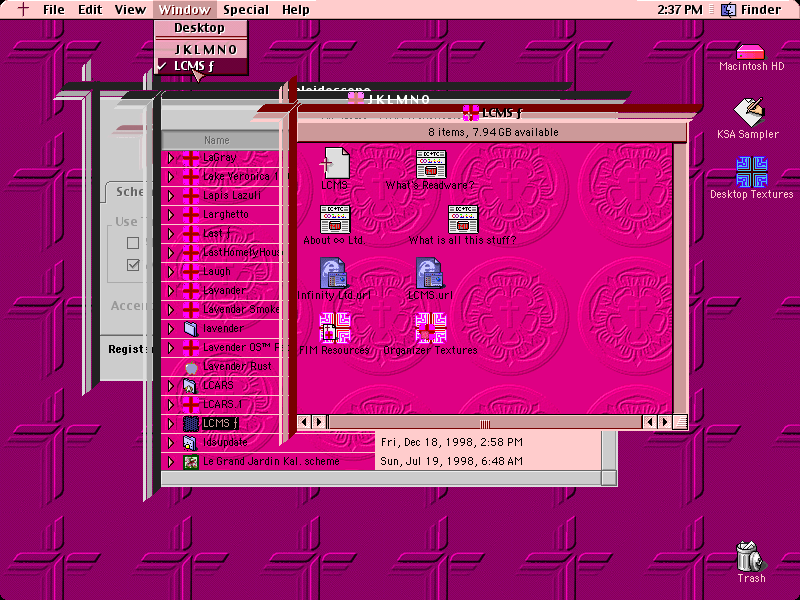Select the FIM Resources icon
Screen dimensions: 800x600
click(x=335, y=328)
